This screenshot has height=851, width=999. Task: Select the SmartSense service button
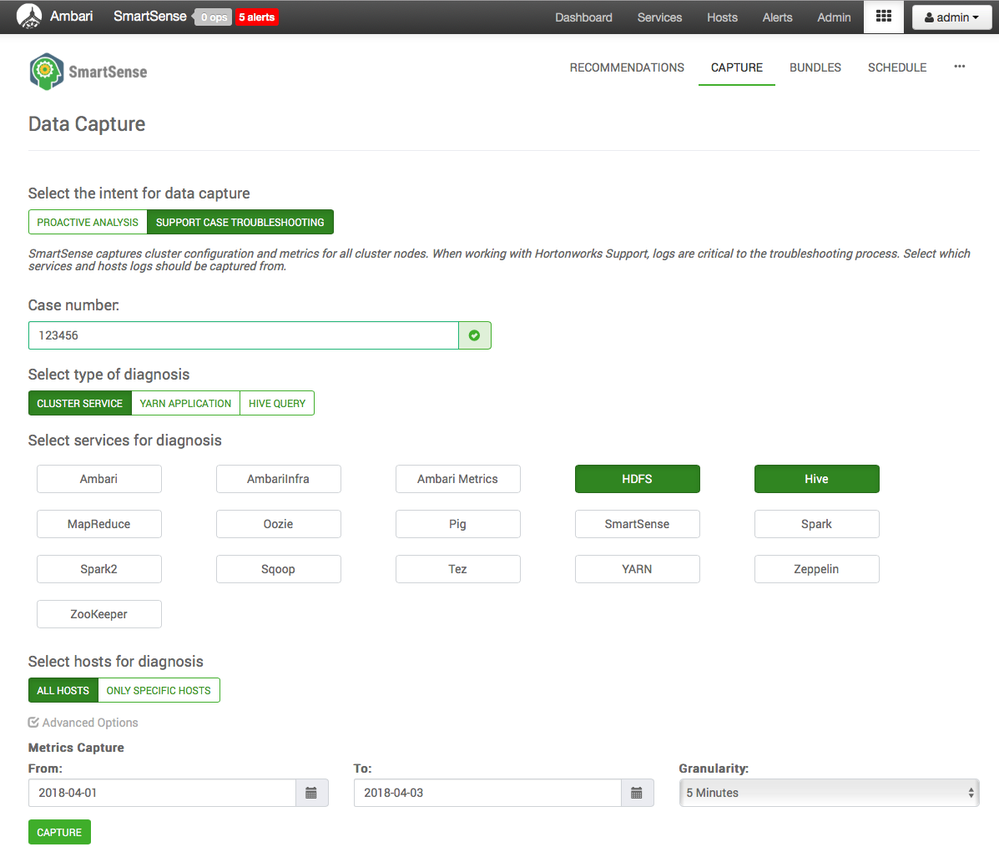point(637,524)
